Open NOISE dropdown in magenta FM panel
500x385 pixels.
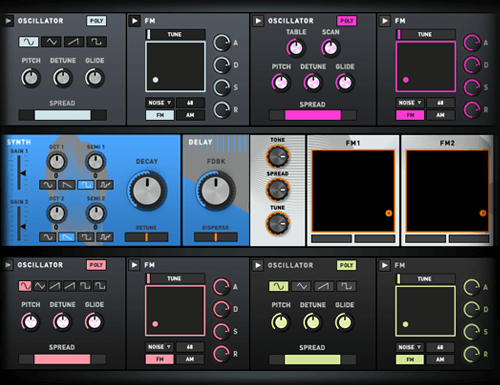click(x=410, y=103)
